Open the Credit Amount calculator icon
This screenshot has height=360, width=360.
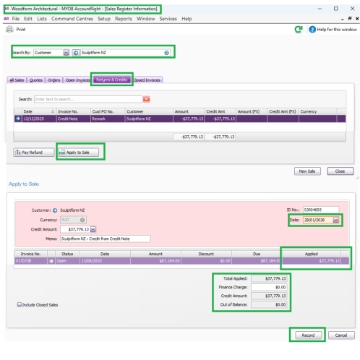pos(93,229)
